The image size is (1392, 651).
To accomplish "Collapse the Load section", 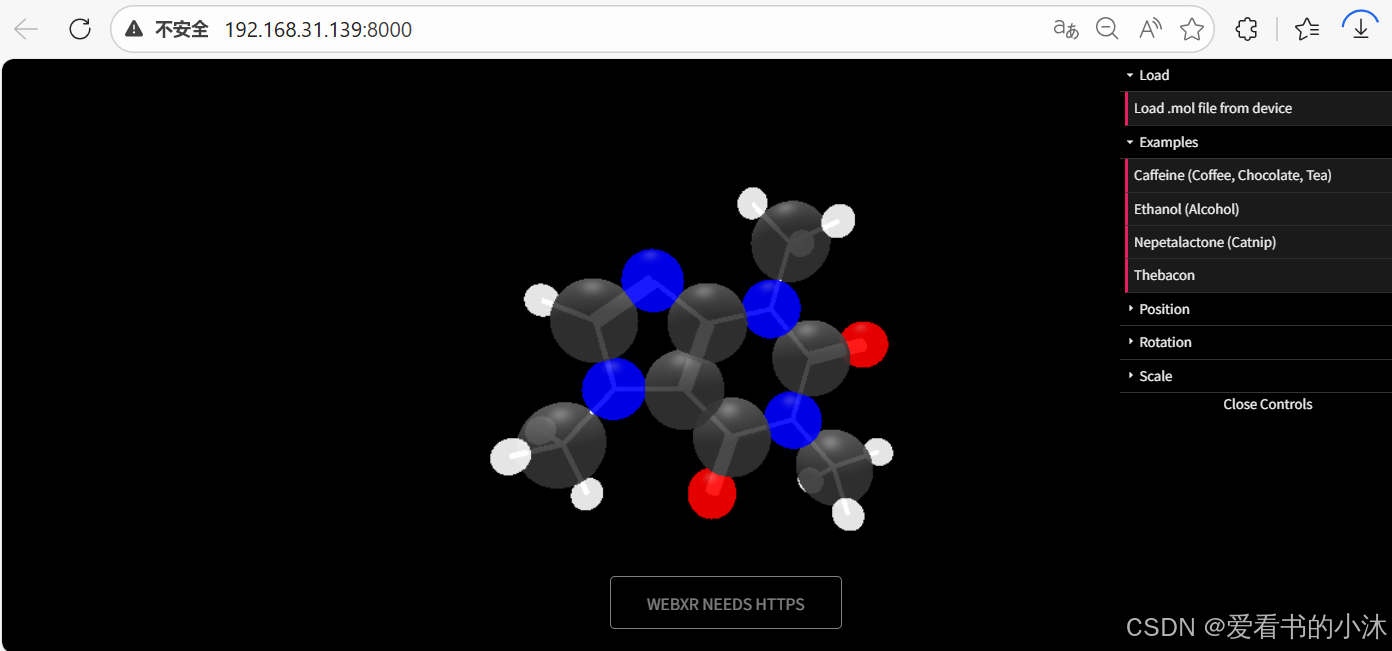I will point(1256,75).
